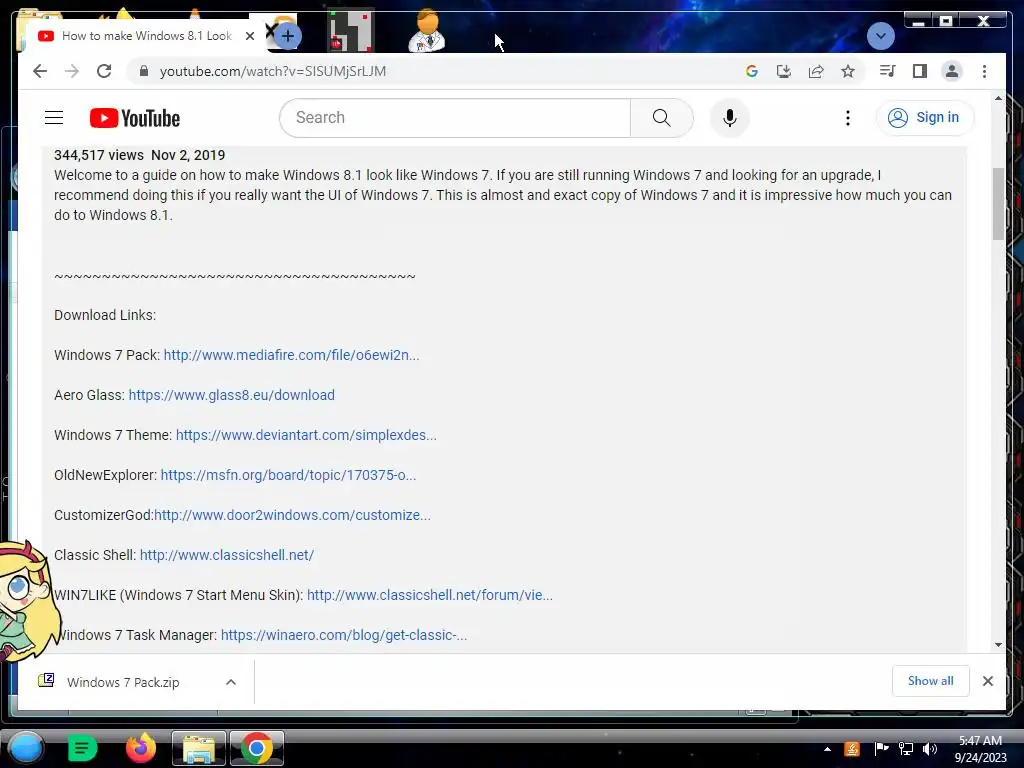Click the address bar URL
This screenshot has height=768, width=1024.
273,71
